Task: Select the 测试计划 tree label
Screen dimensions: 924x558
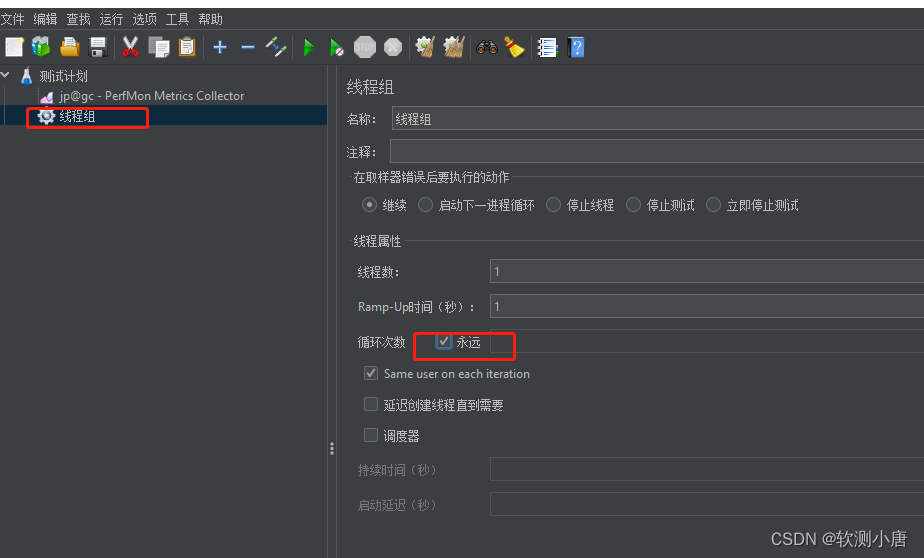Action: click(63, 76)
